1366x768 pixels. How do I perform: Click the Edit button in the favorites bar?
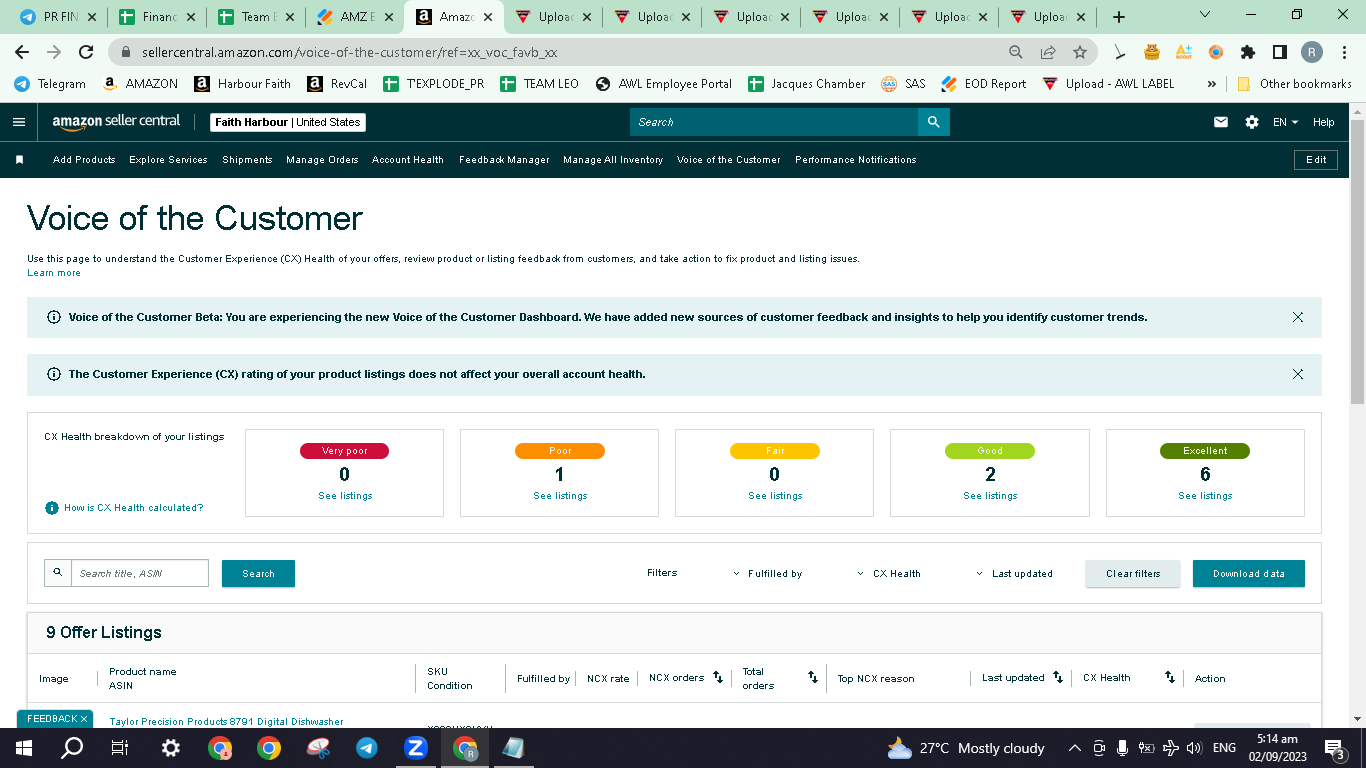(1316, 160)
